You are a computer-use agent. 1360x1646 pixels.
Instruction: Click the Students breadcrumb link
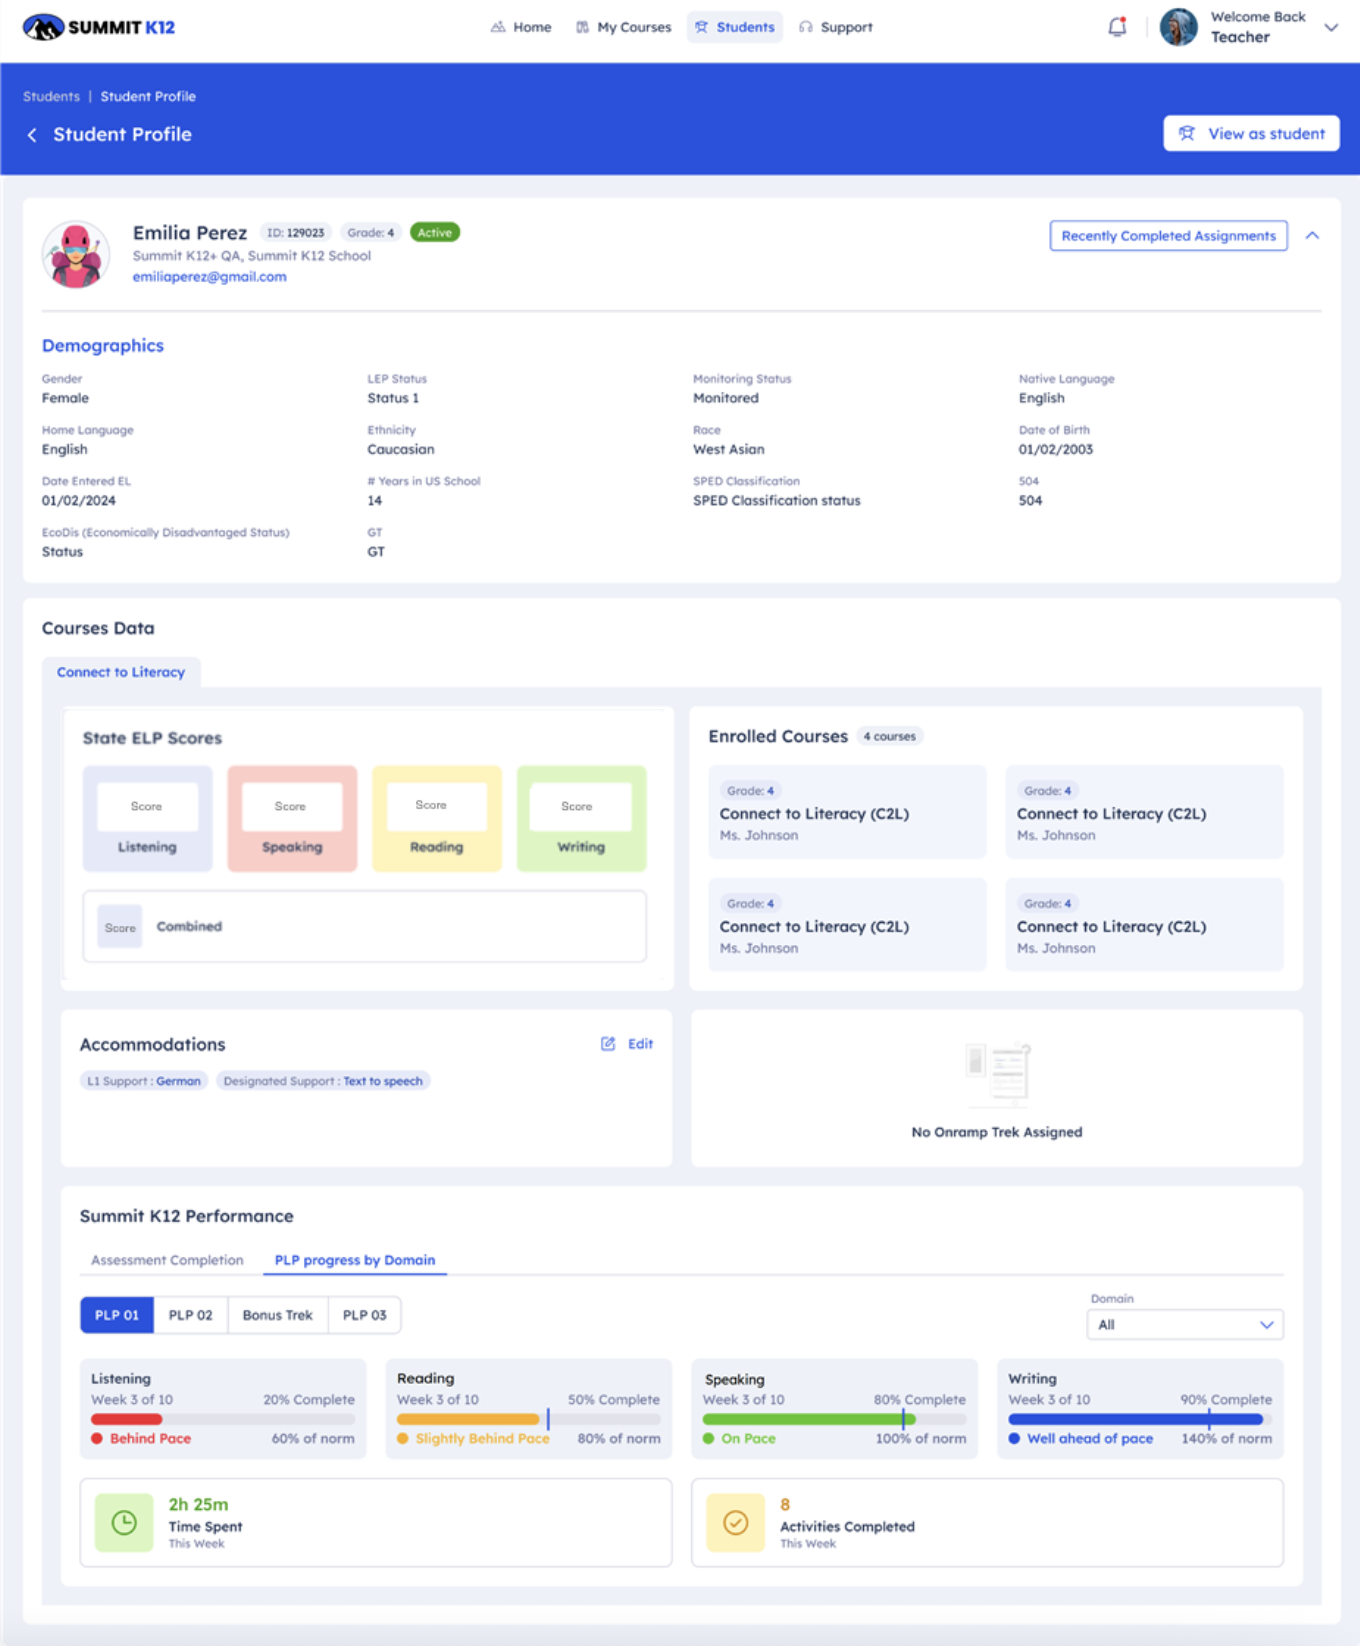coord(51,96)
